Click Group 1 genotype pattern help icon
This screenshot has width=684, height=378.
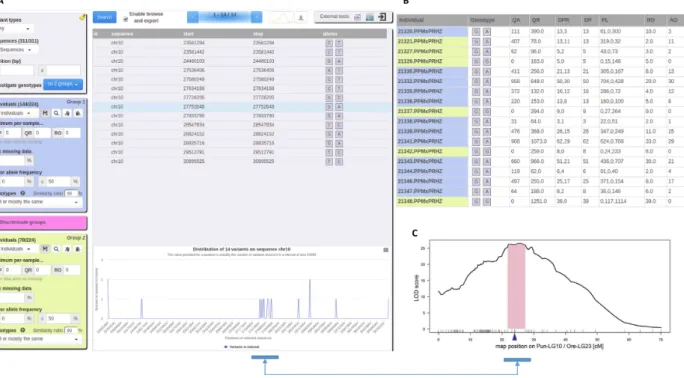(x=23, y=193)
